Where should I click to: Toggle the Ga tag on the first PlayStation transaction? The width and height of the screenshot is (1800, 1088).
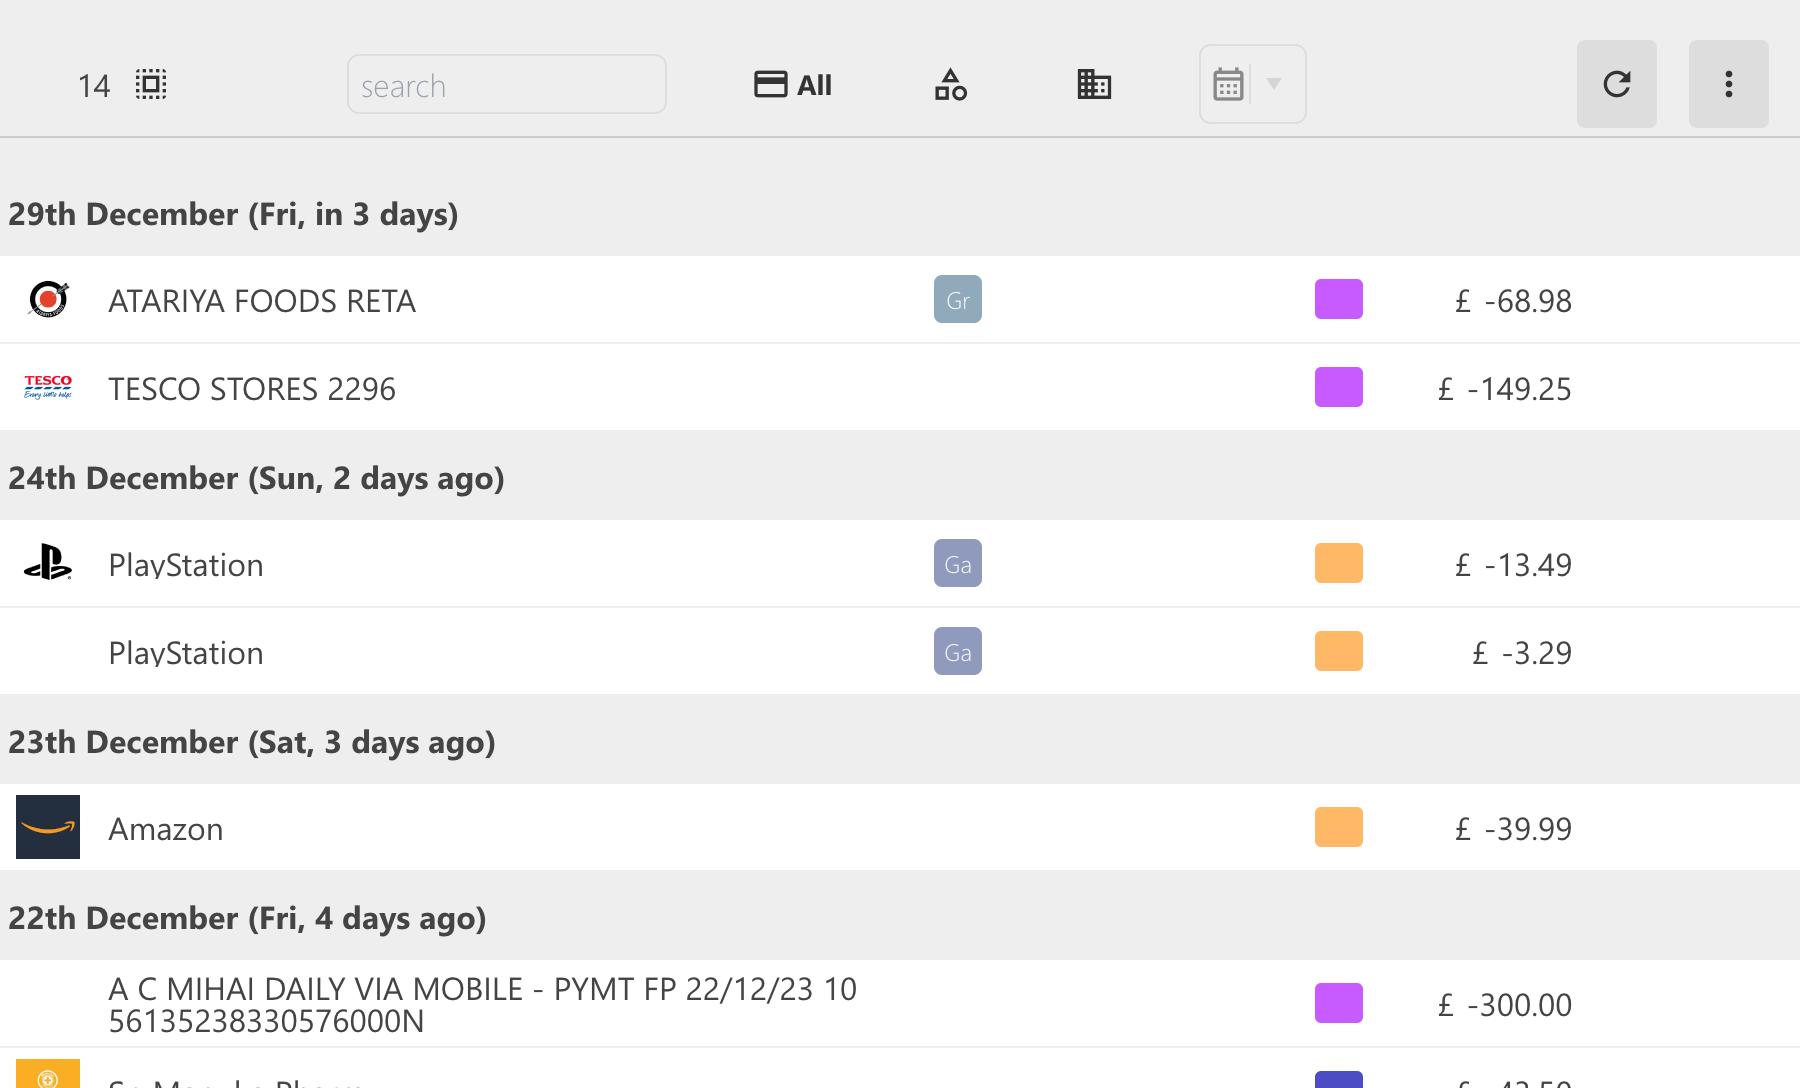click(x=957, y=563)
